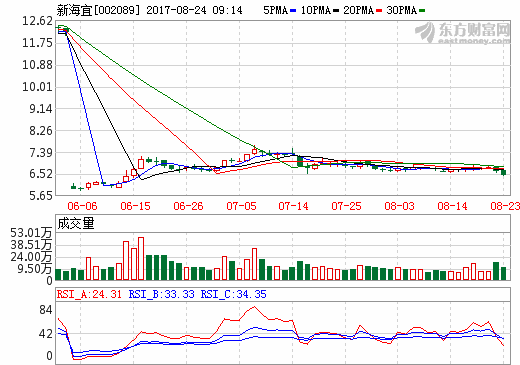
Task: Click the RSI_C:34.35 indicator value
Action: [233, 294]
